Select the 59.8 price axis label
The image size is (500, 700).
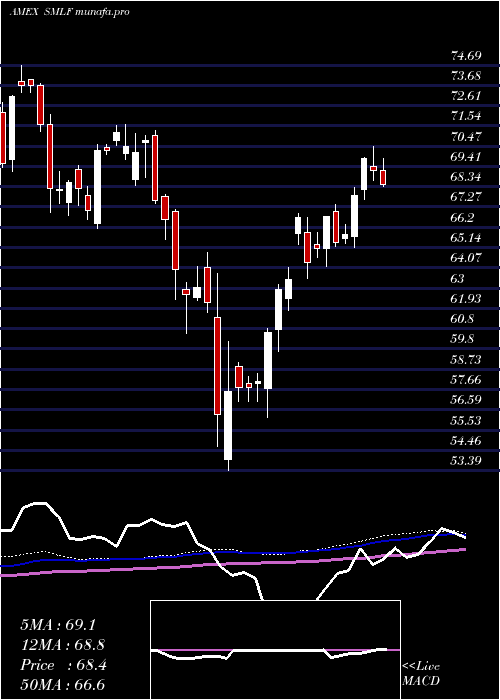463,339
